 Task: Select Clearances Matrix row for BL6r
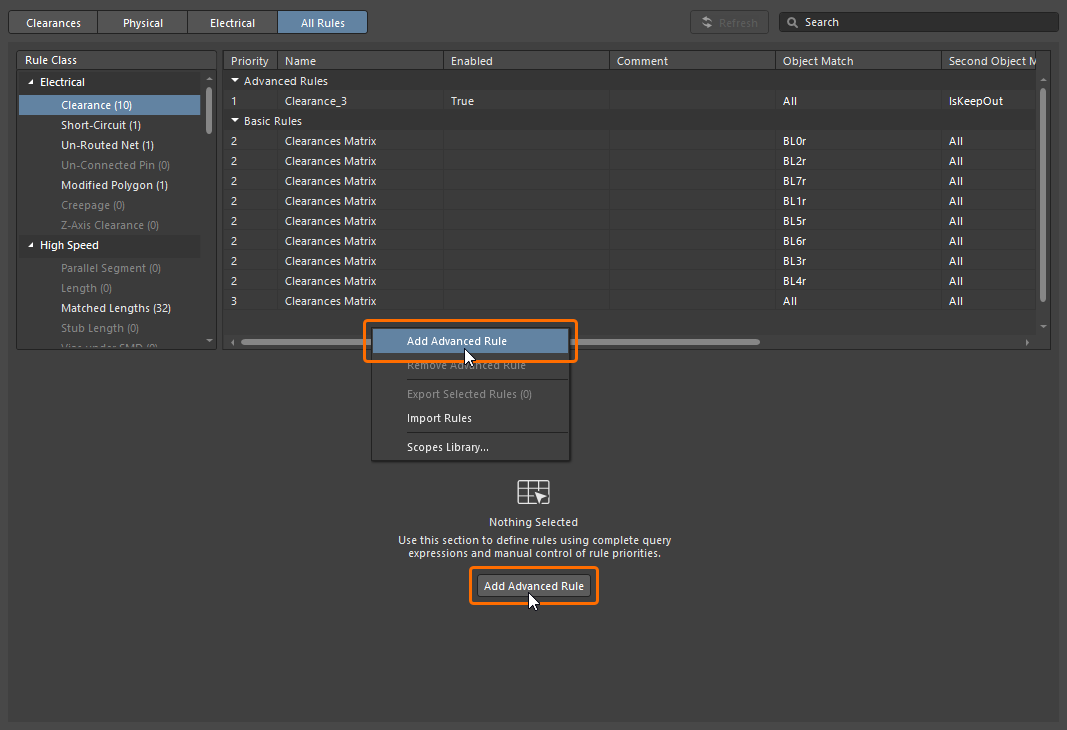629,241
